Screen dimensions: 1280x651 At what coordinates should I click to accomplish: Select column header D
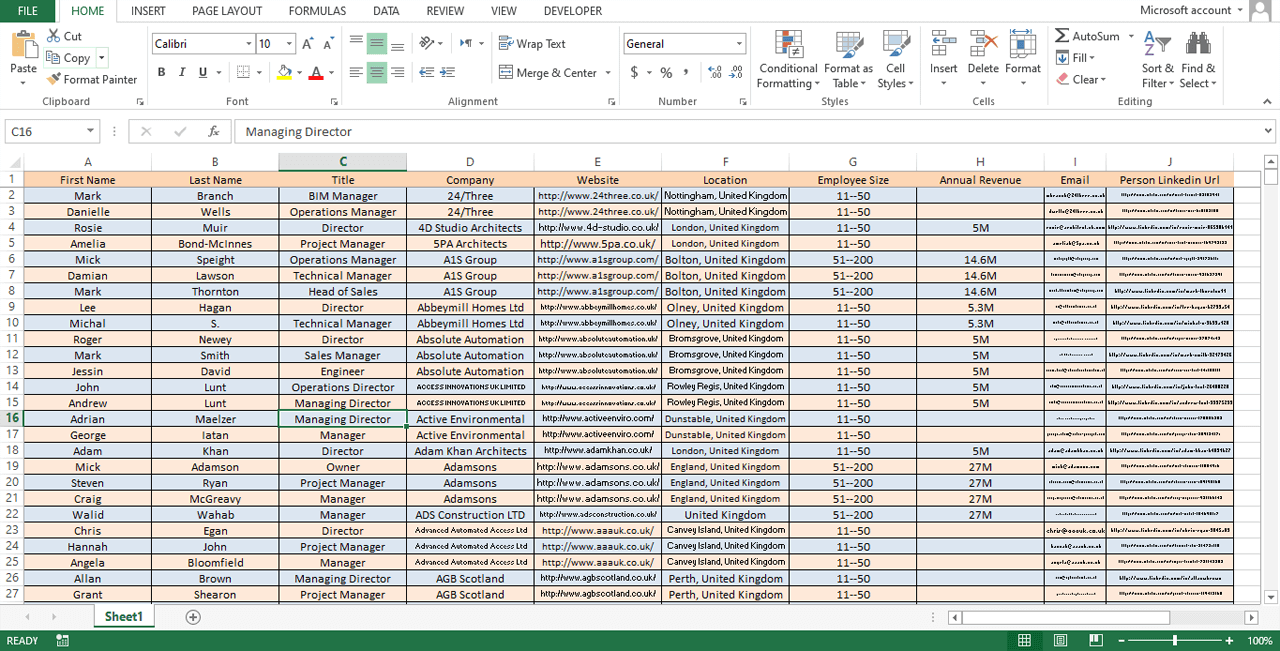coord(470,162)
